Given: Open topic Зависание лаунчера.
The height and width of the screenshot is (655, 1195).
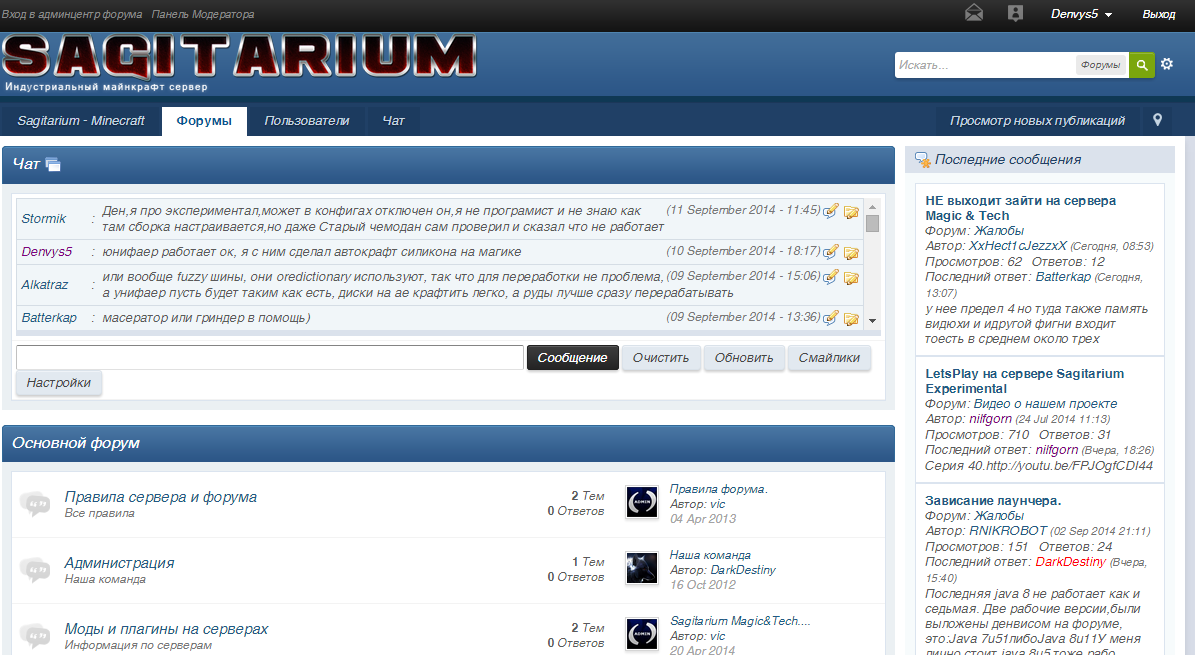Looking at the screenshot, I should point(993,501).
